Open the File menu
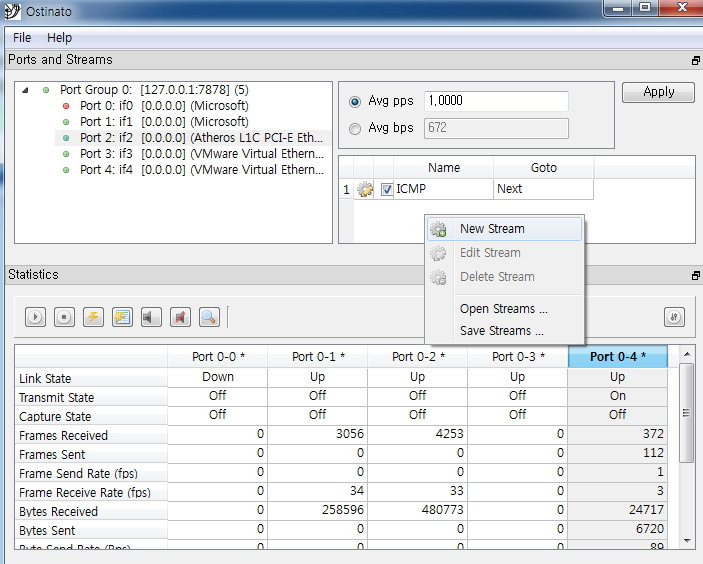The image size is (703, 564). click(22, 38)
